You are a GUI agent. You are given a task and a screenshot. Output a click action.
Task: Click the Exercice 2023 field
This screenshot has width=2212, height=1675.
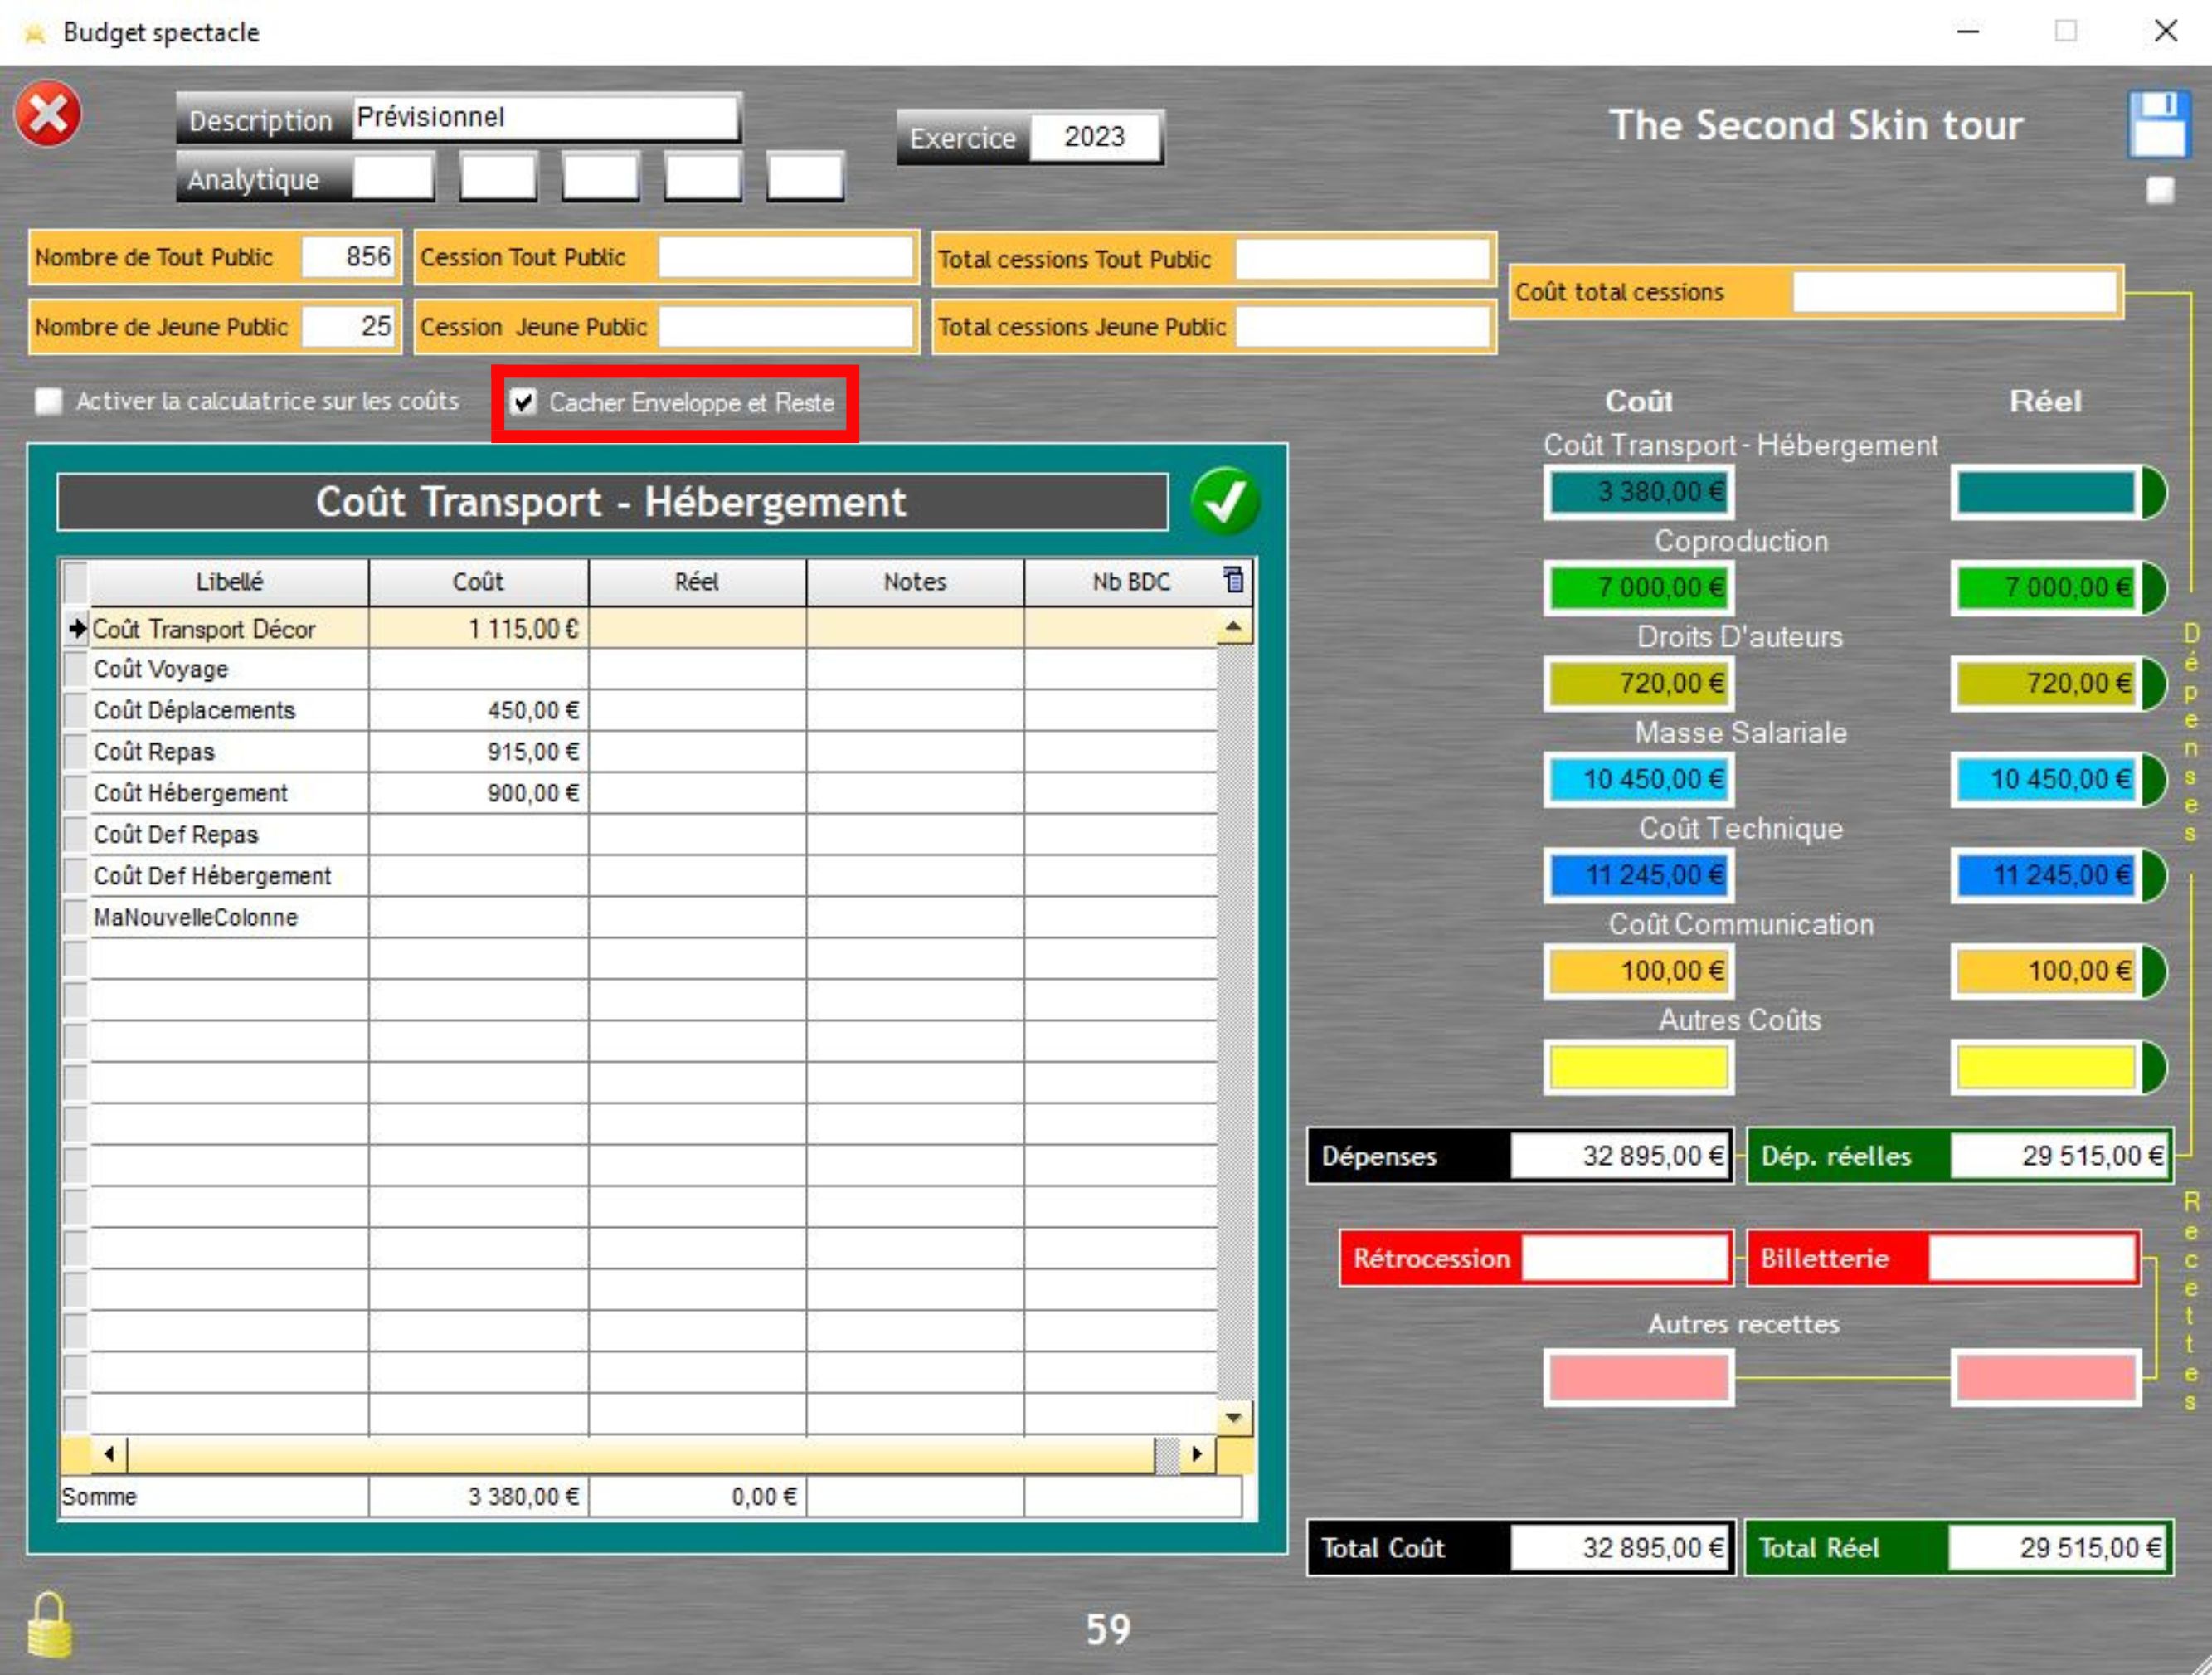[1095, 137]
